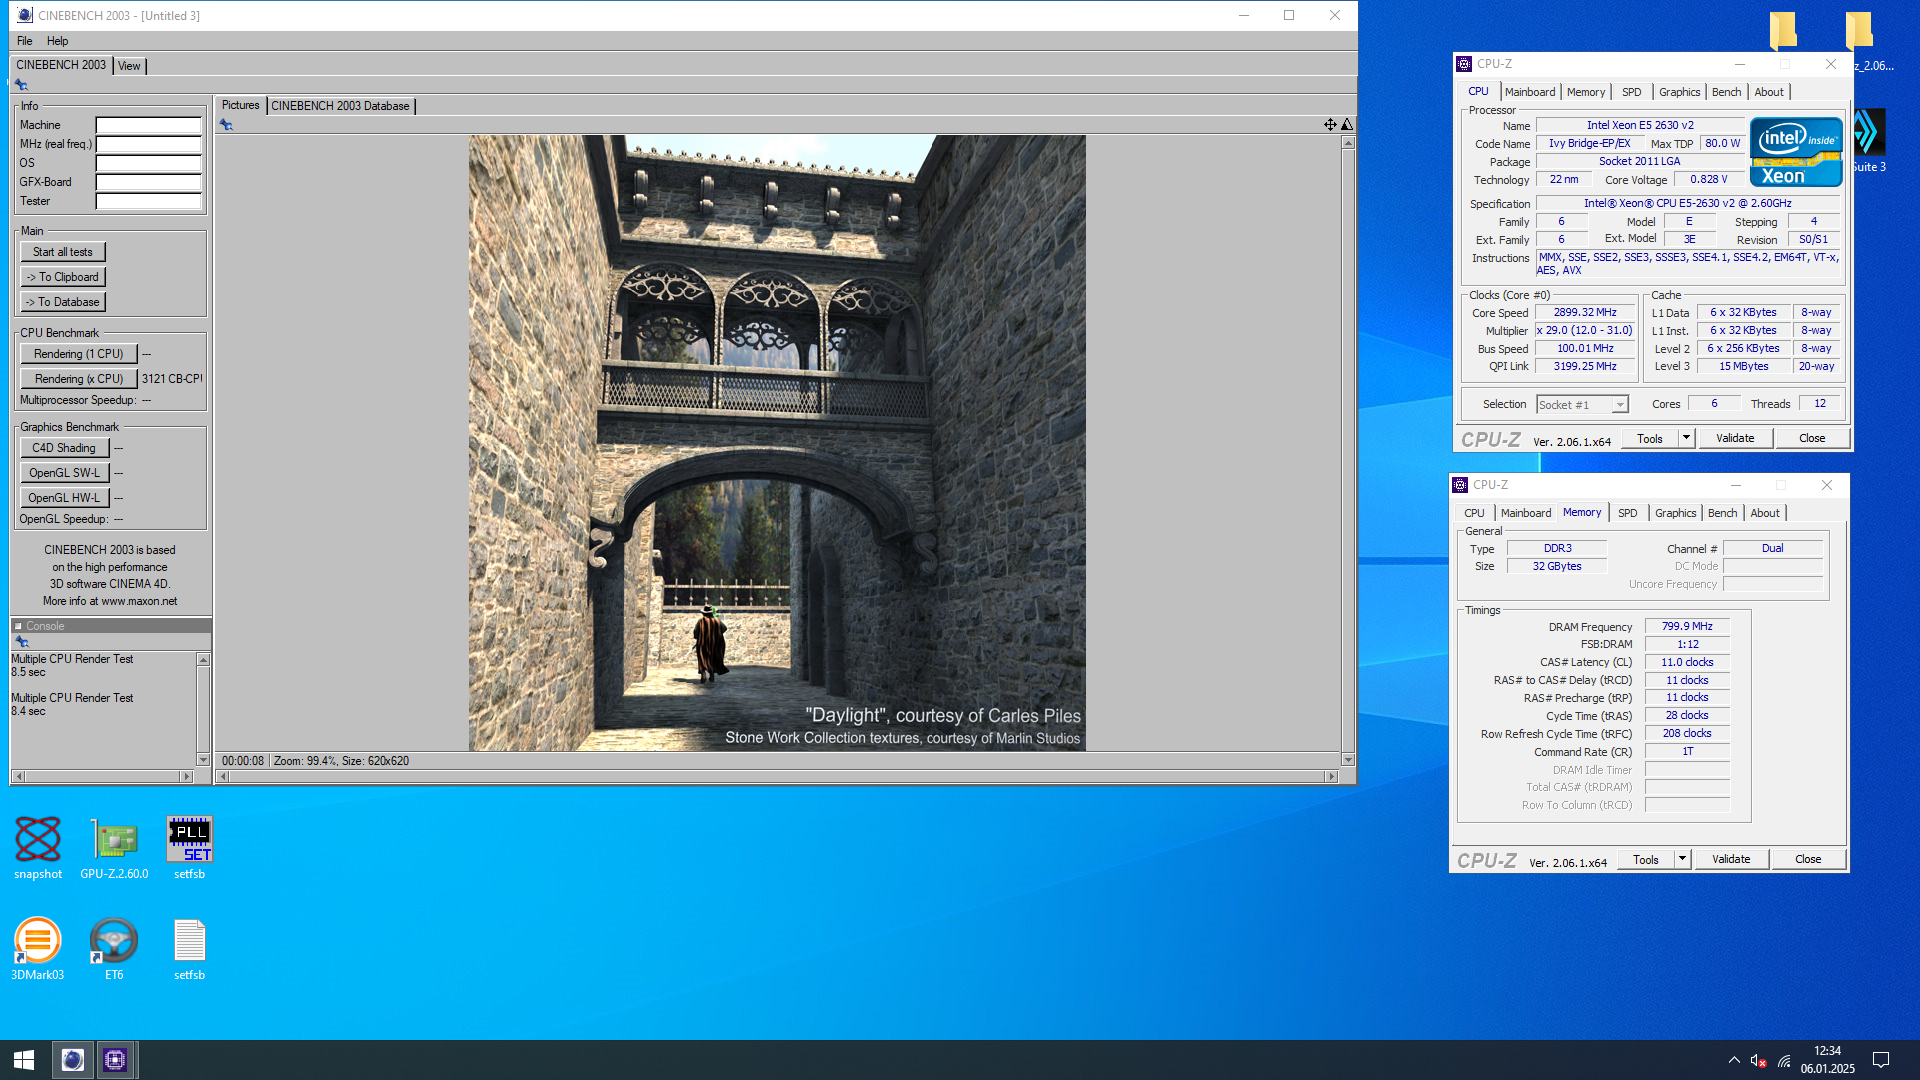Open the Suite 3 desktop icon
The width and height of the screenshot is (1920, 1080).
[1868, 140]
